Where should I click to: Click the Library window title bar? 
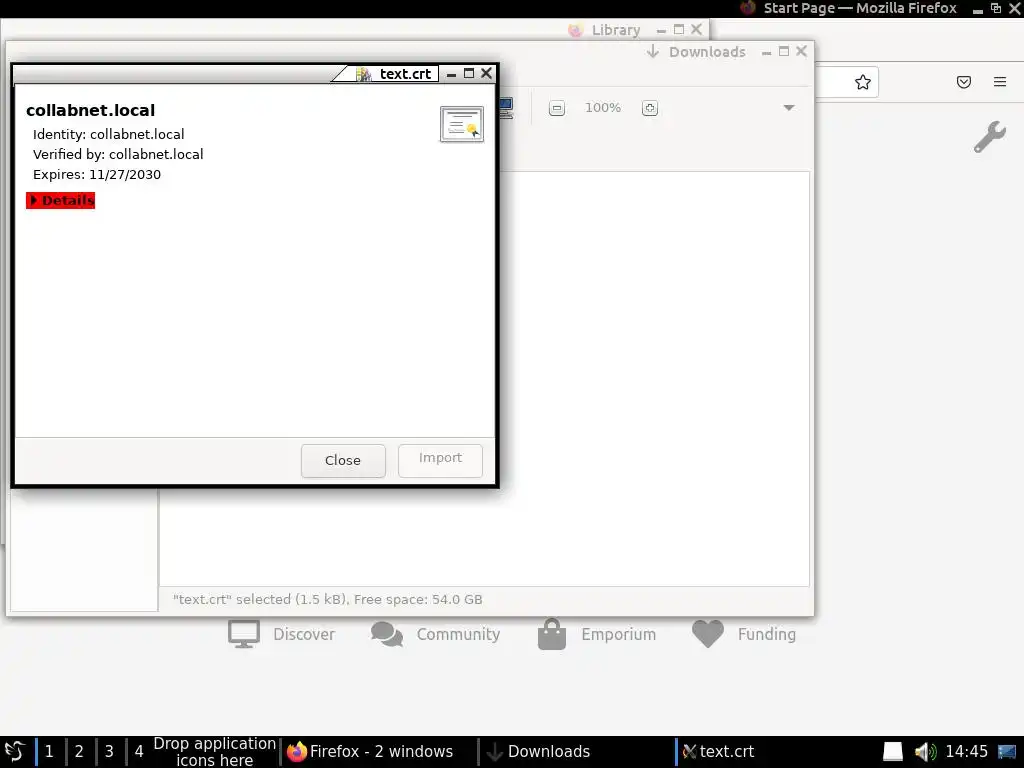356,30
